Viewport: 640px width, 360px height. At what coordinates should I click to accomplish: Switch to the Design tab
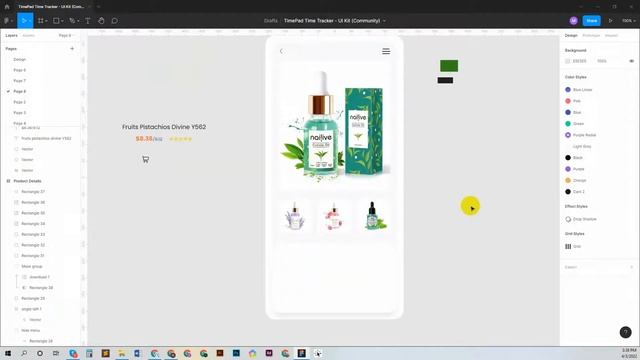[x=571, y=36]
